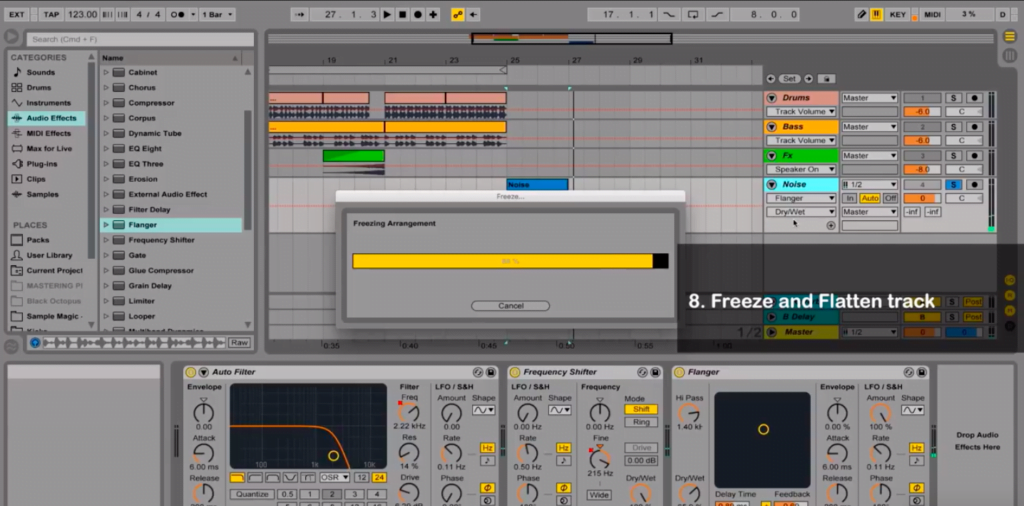Set Noise monitoring to Auto

click(870, 198)
